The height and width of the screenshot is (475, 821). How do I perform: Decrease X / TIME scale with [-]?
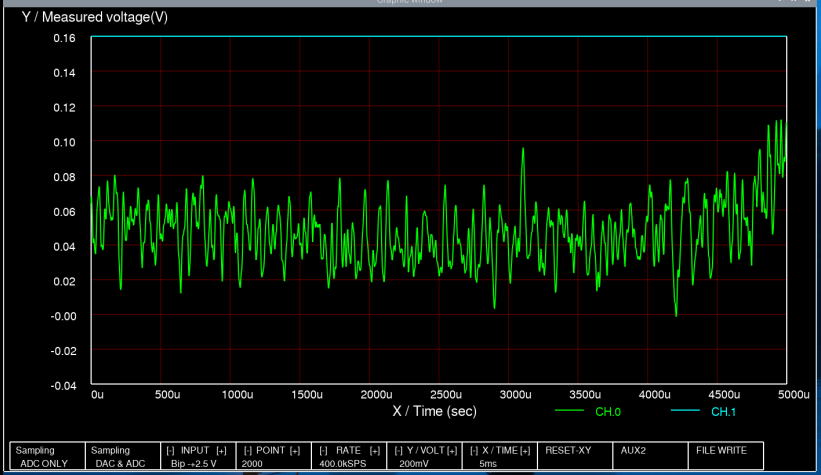(x=474, y=451)
